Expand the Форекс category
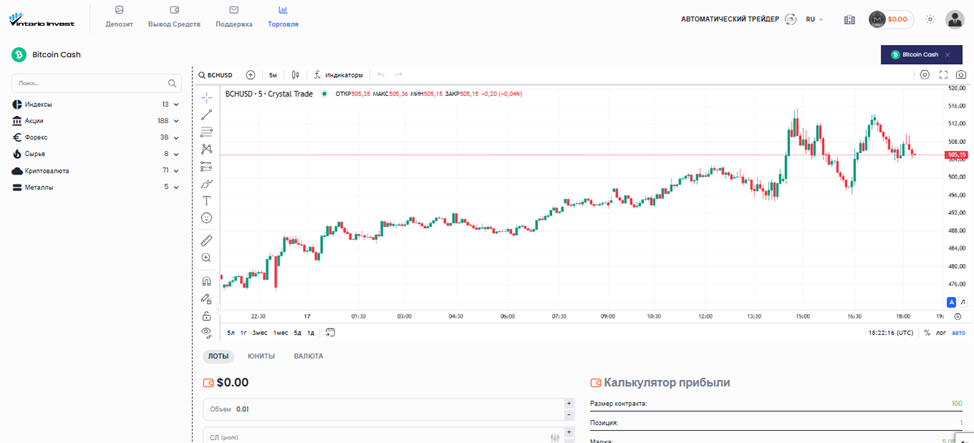Viewport: 974px width, 443px height. click(x=96, y=137)
